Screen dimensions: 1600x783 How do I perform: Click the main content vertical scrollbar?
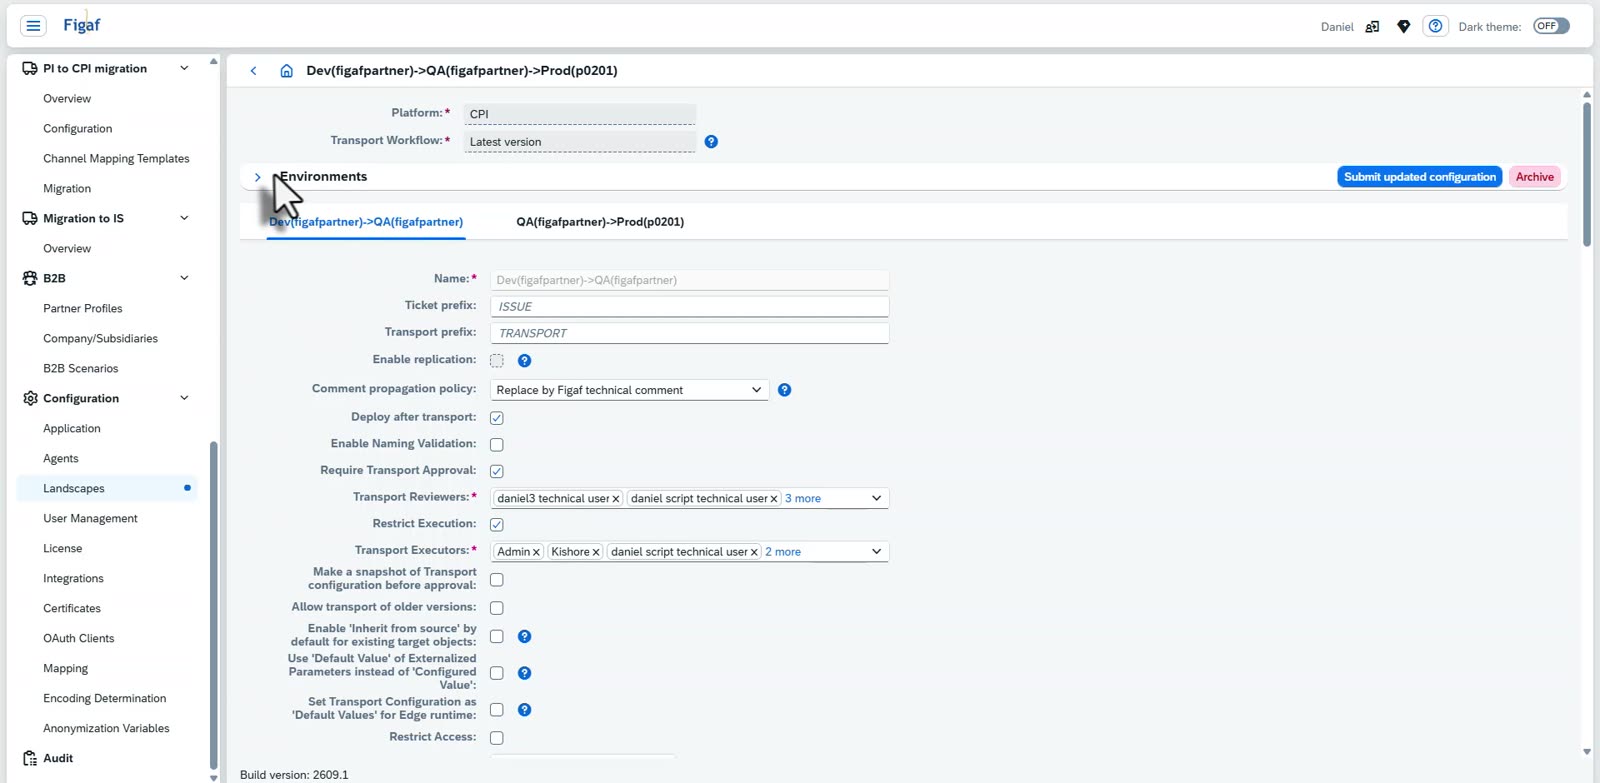click(1587, 173)
